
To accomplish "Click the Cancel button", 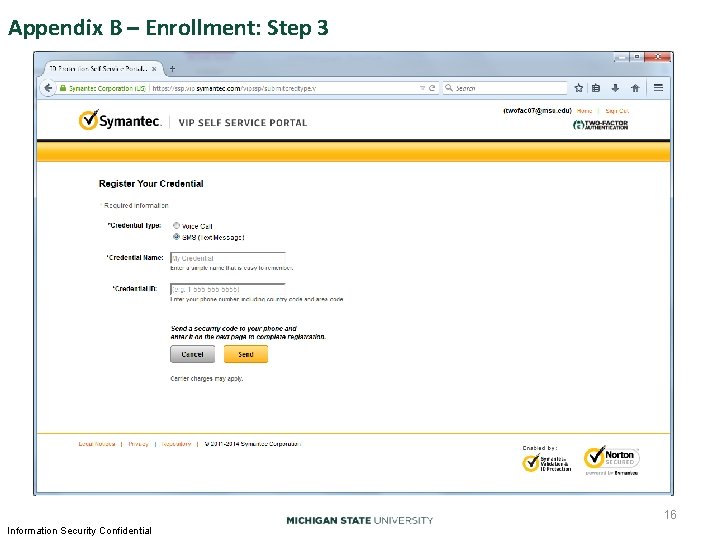I will [192, 354].
